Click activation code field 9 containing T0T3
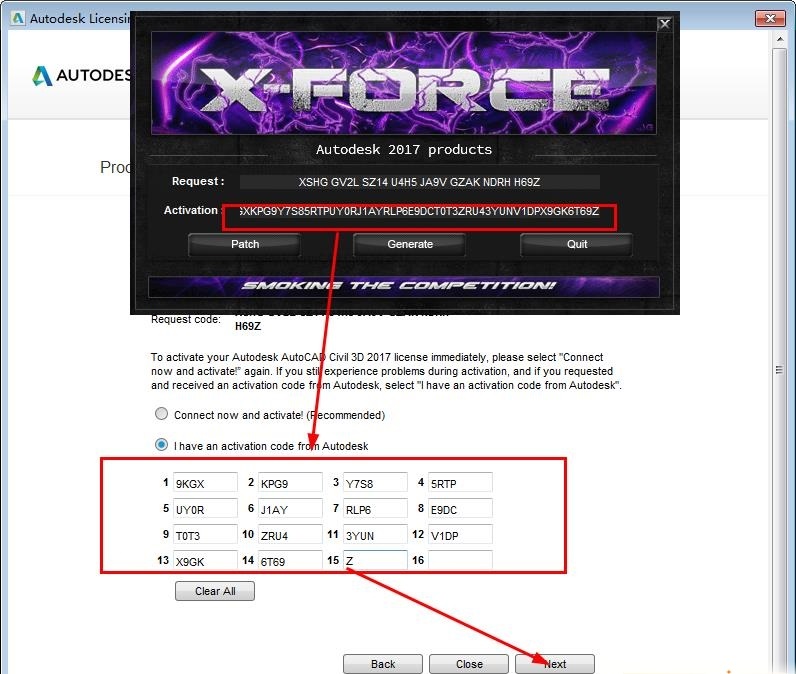796x674 pixels. [205, 534]
